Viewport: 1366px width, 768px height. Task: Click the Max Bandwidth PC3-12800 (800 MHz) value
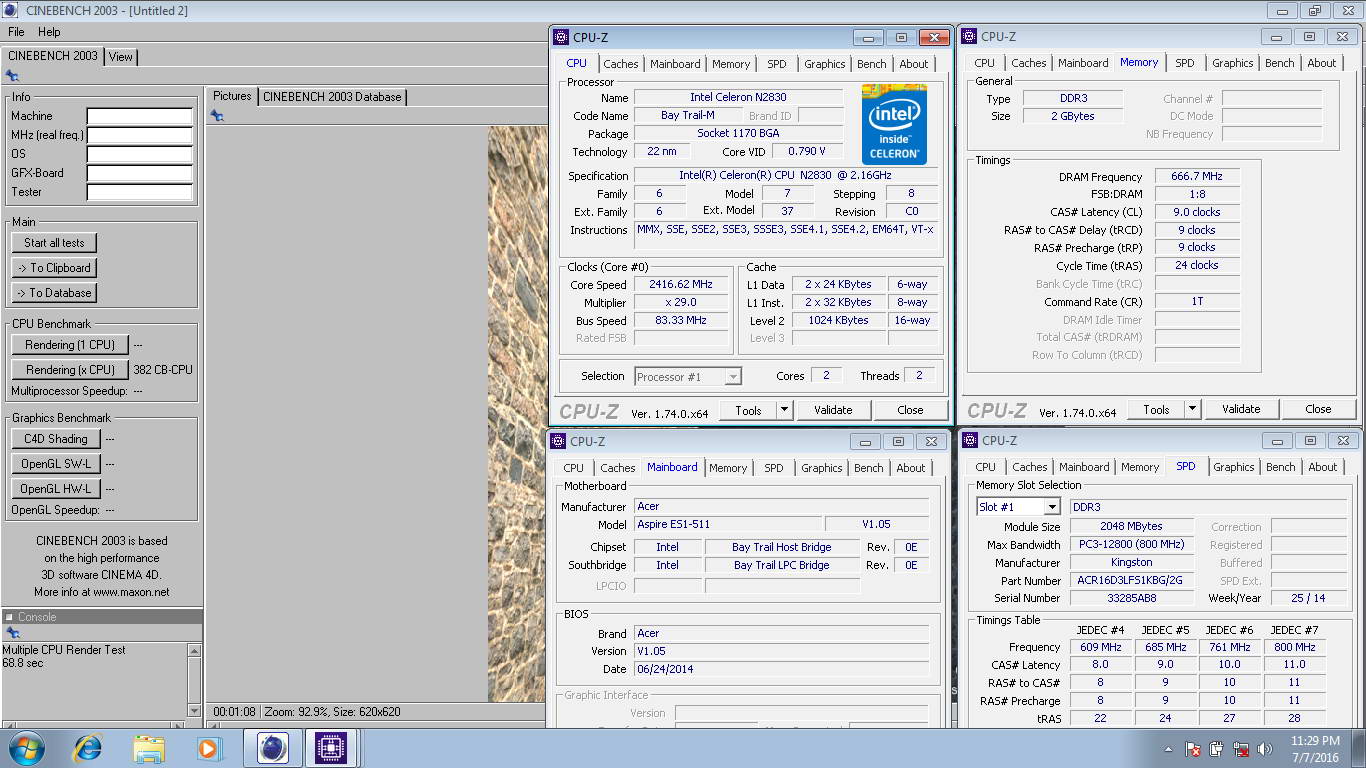pyautogui.click(x=1132, y=544)
